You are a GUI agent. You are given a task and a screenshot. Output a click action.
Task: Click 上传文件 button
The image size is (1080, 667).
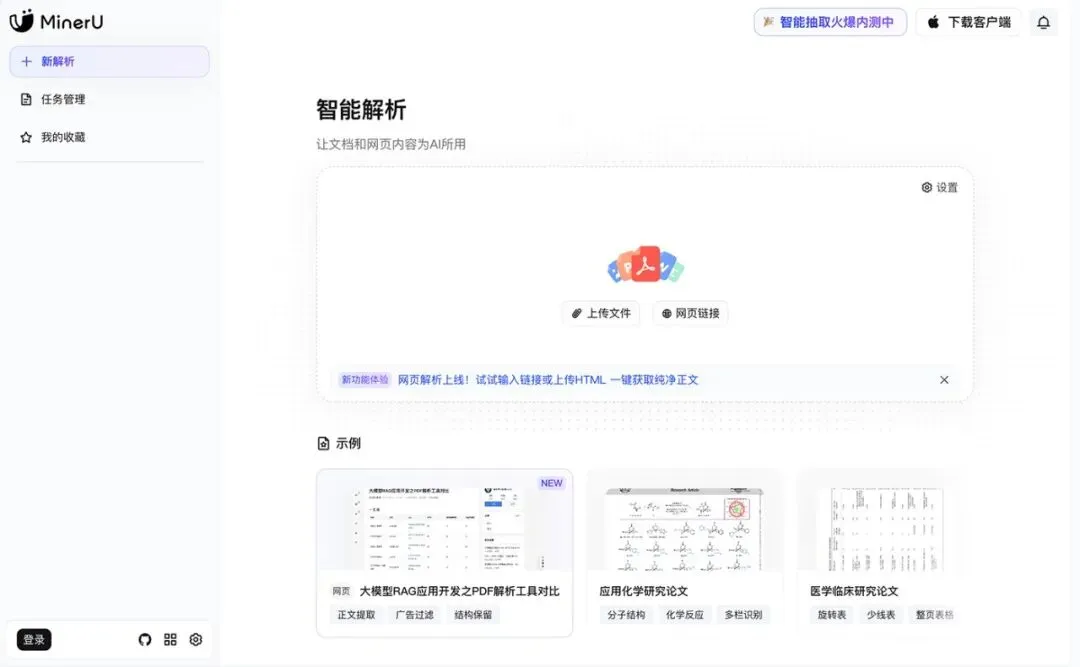click(x=601, y=314)
